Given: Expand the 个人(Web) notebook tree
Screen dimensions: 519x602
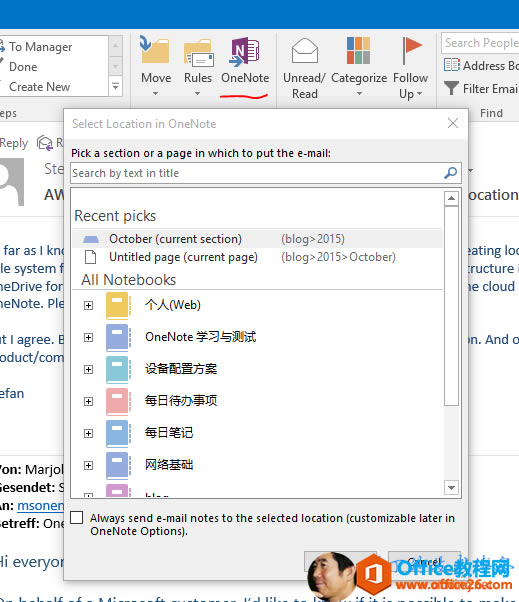Looking at the screenshot, I should coord(88,305).
